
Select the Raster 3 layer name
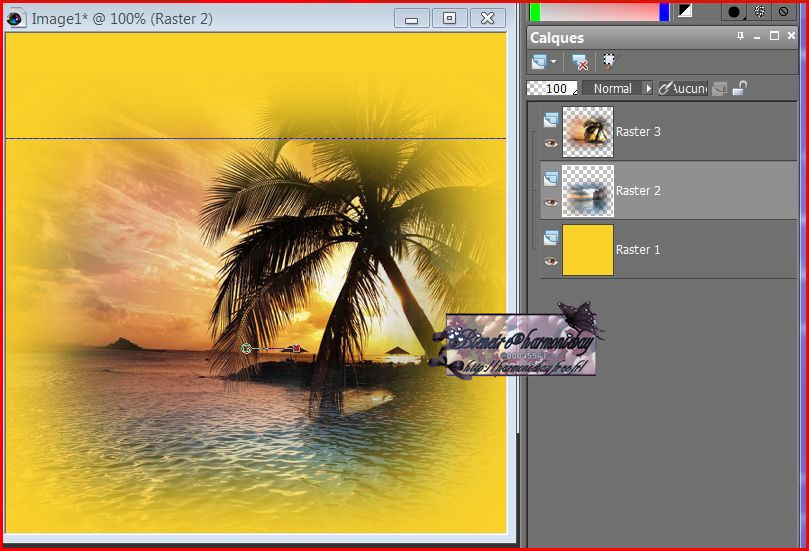[638, 132]
